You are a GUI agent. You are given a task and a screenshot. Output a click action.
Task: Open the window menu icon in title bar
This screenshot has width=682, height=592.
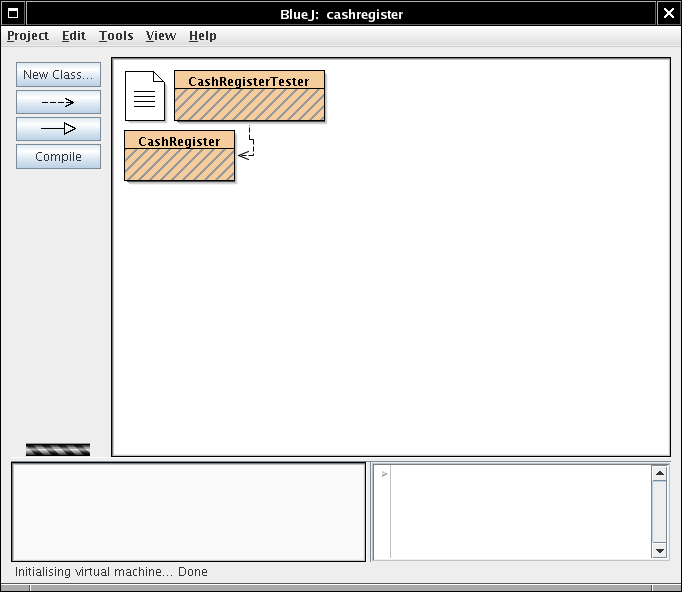click(13, 13)
